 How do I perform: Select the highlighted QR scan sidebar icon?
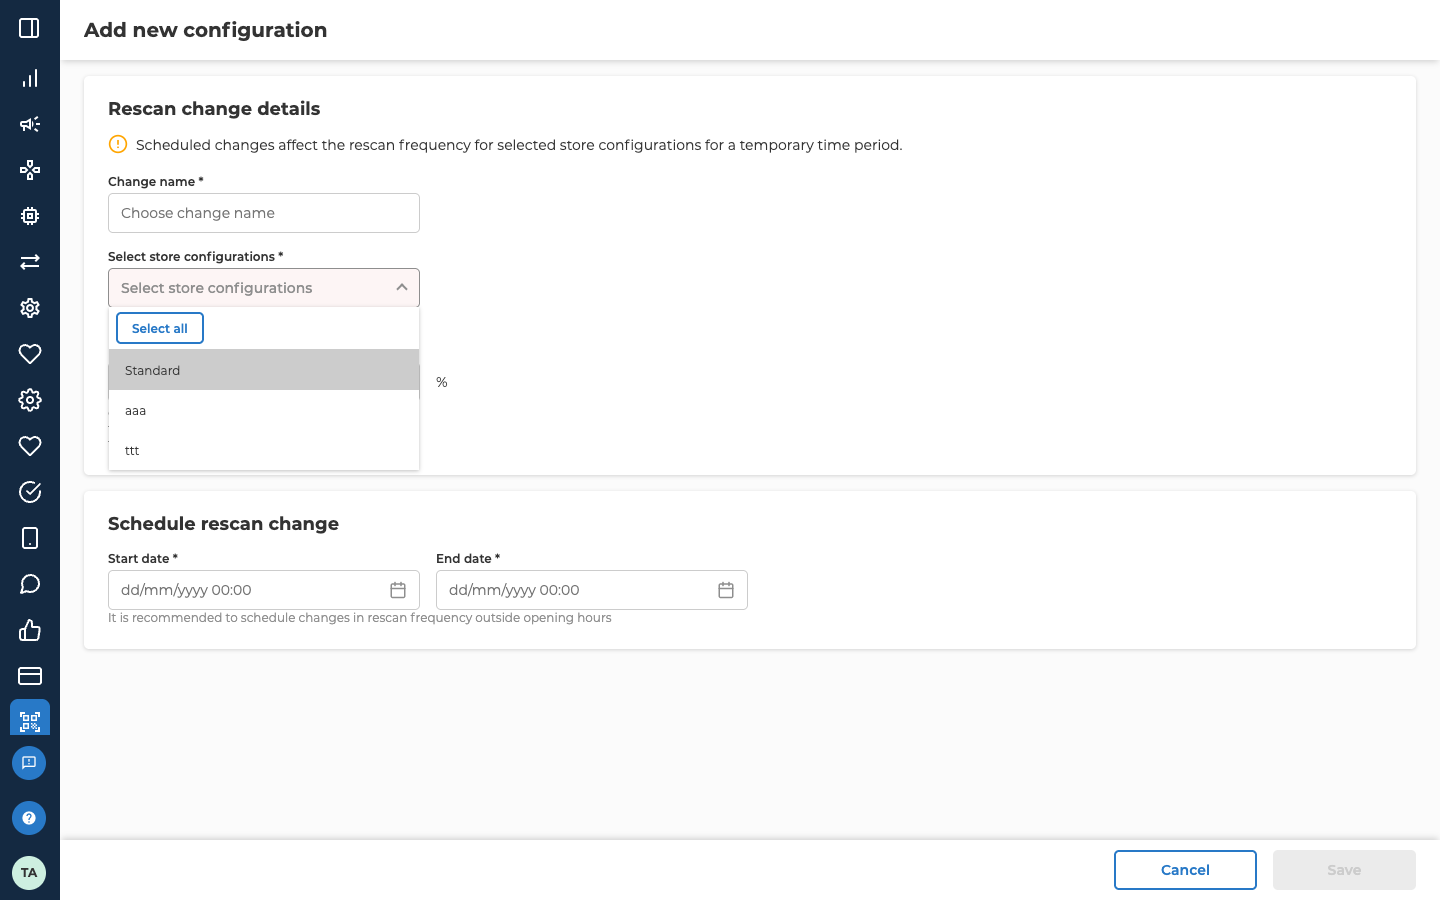pyautogui.click(x=30, y=718)
